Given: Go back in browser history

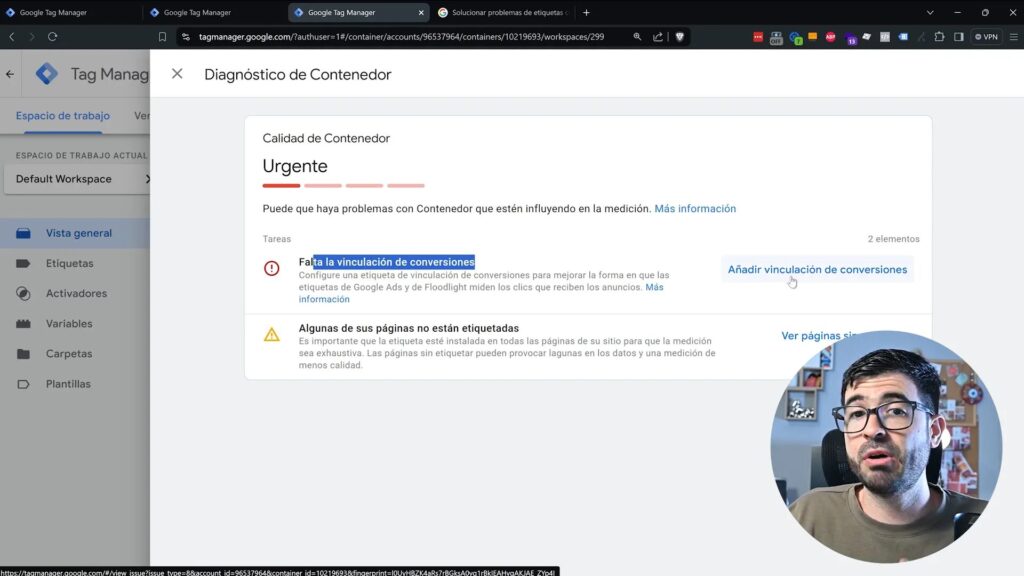Looking at the screenshot, I should (12, 37).
